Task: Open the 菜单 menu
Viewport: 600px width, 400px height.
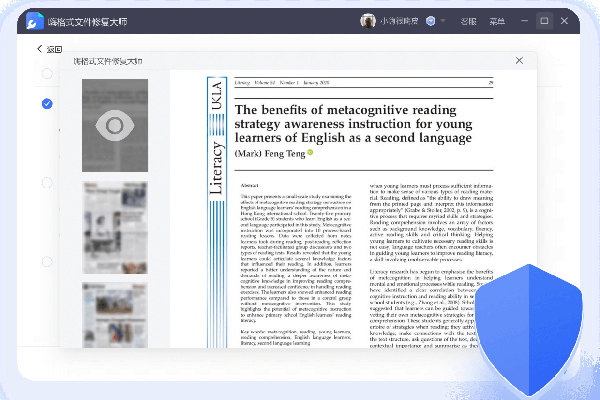Action: (x=497, y=20)
